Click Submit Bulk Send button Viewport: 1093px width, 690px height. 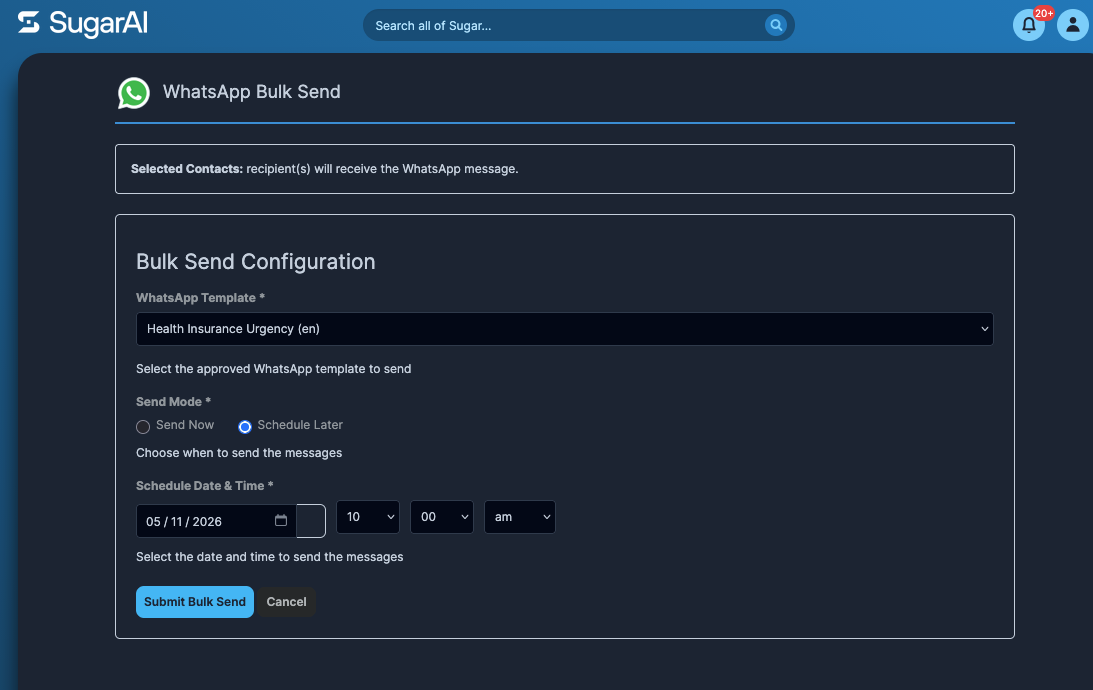pyautogui.click(x=194, y=601)
